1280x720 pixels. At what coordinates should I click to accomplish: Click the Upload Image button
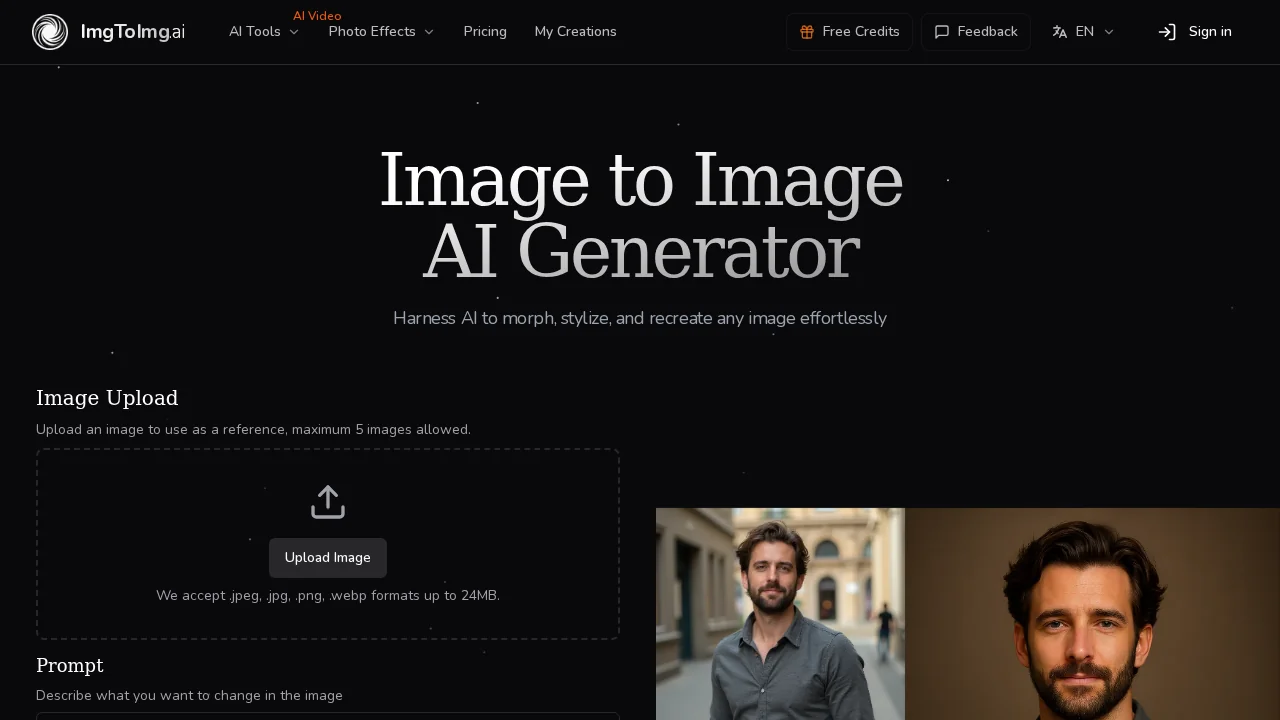(x=327, y=558)
